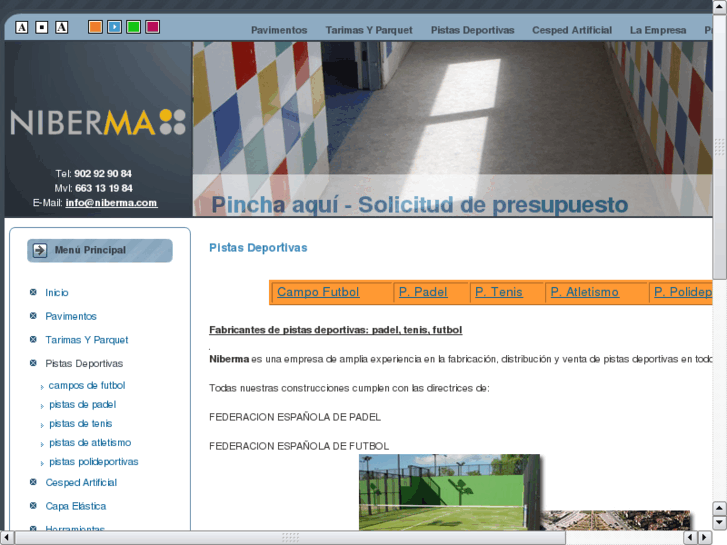
Task: Open campos de futbol submenu item
Action: 87,385
